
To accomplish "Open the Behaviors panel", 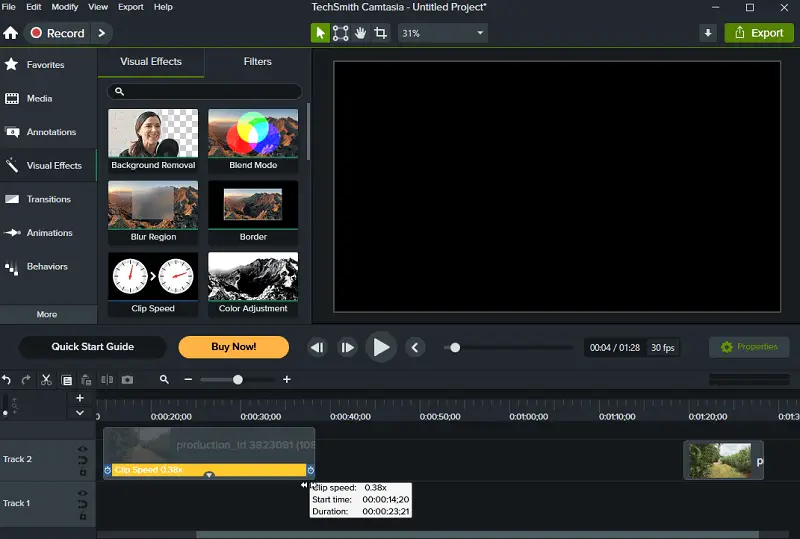I will (48, 266).
